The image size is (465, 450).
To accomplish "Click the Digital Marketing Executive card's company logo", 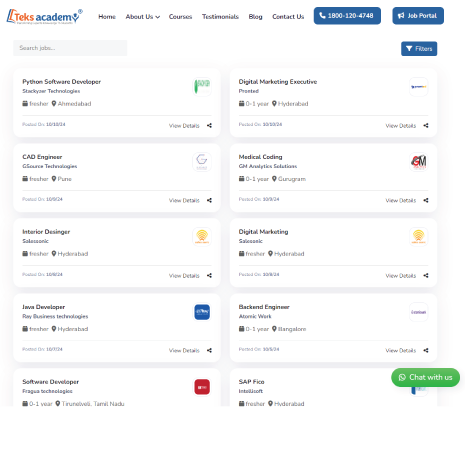I will point(419,87).
